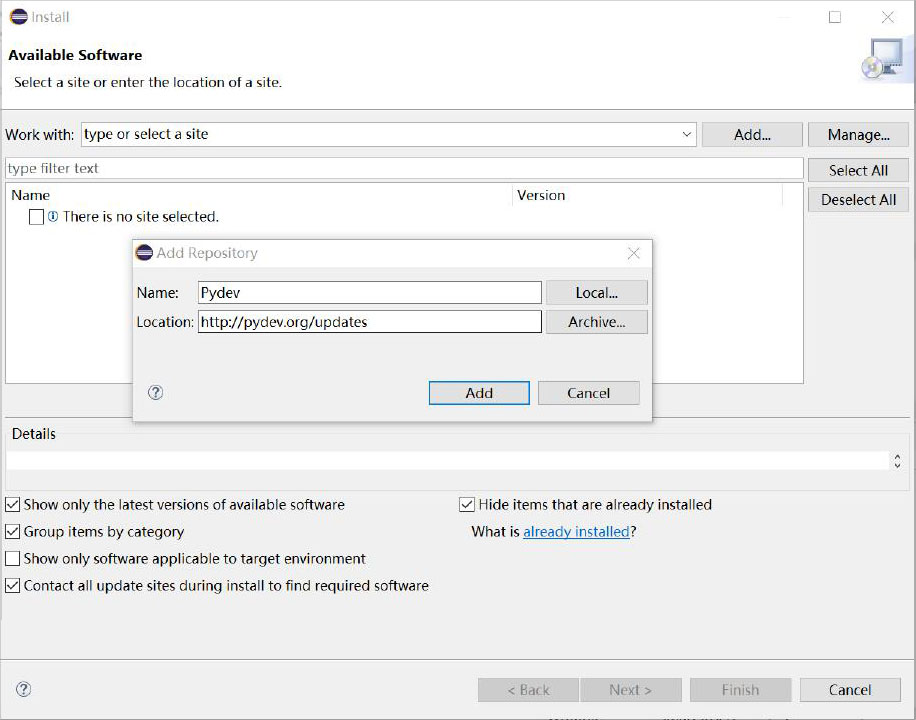Click the Add button to confirm repository
This screenshot has height=720, width=916.
tap(479, 393)
